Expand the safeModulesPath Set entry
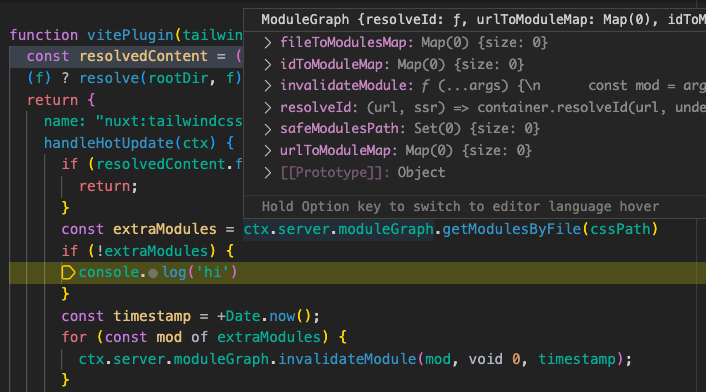 (x=268, y=129)
